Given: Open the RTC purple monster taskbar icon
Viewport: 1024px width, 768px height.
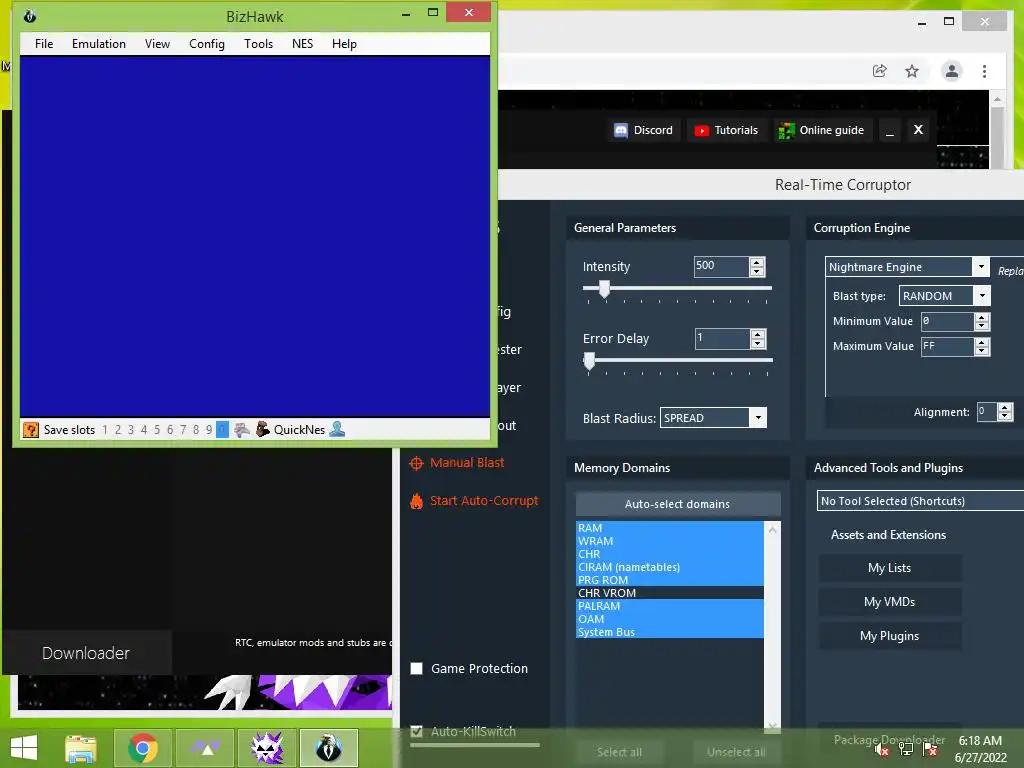Looking at the screenshot, I should [267, 748].
